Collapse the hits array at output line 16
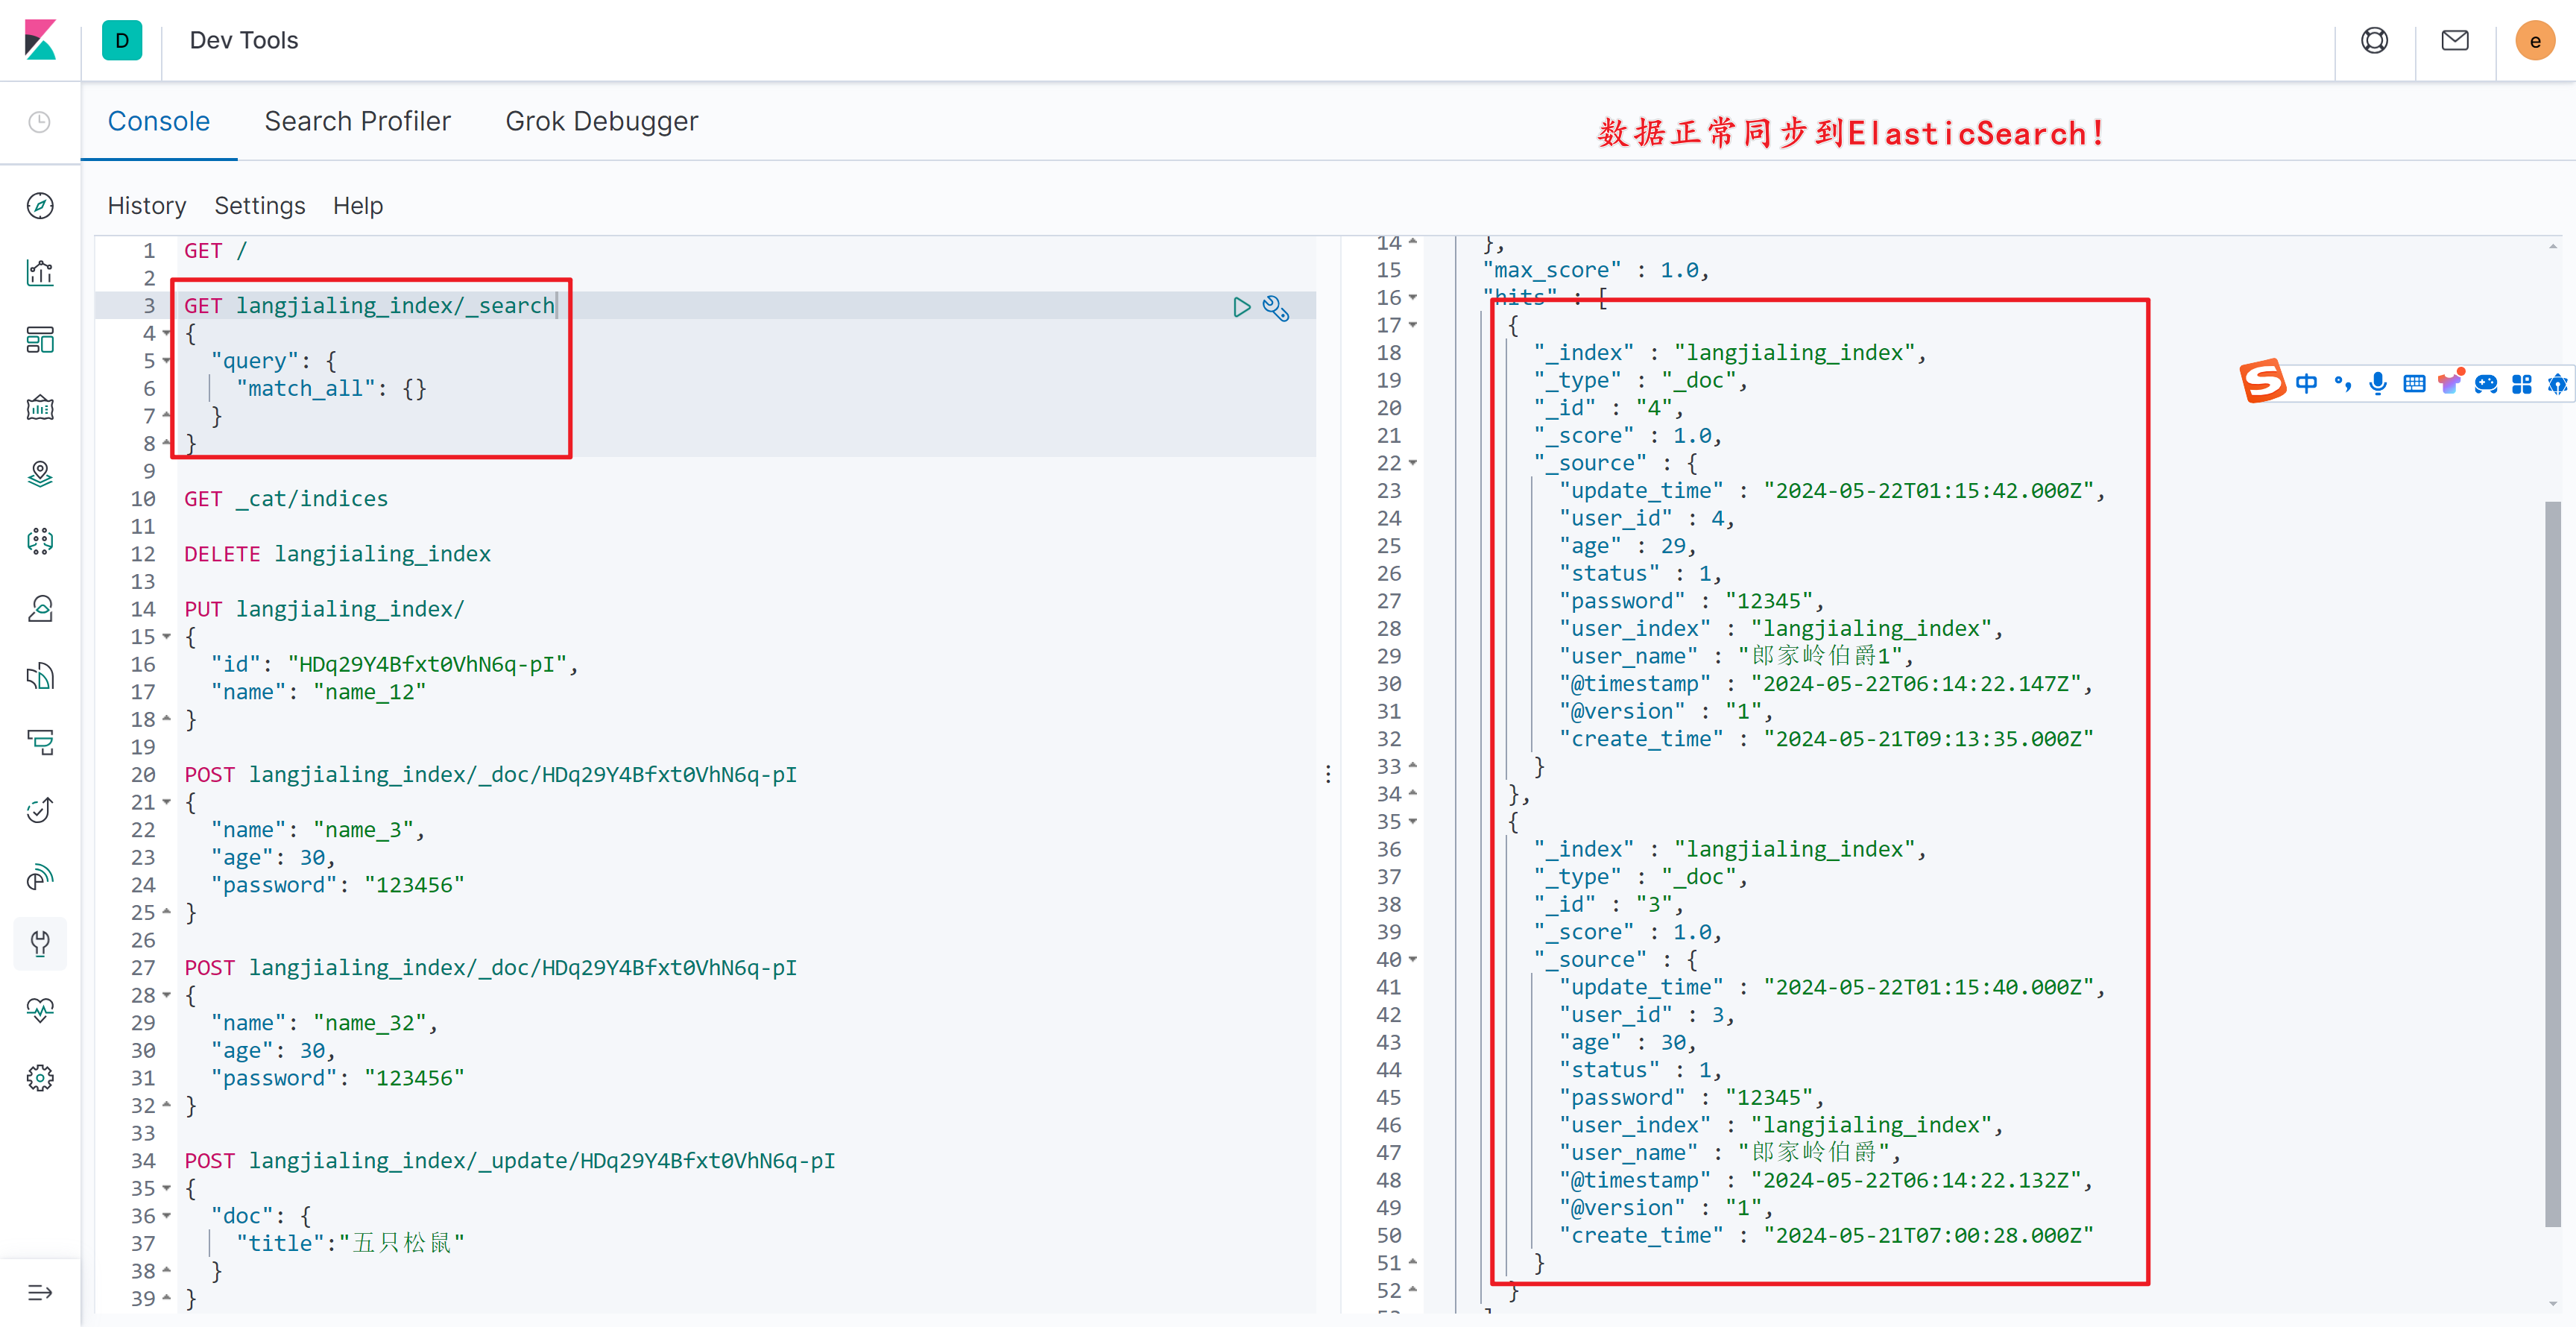The width and height of the screenshot is (2576, 1327). 1413,297
